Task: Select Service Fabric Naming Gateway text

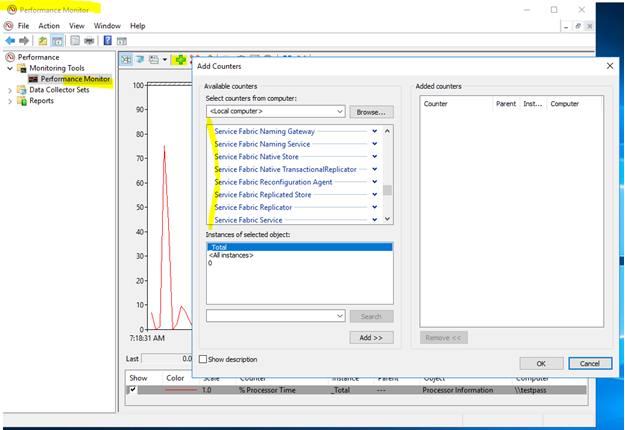Action: (x=265, y=131)
